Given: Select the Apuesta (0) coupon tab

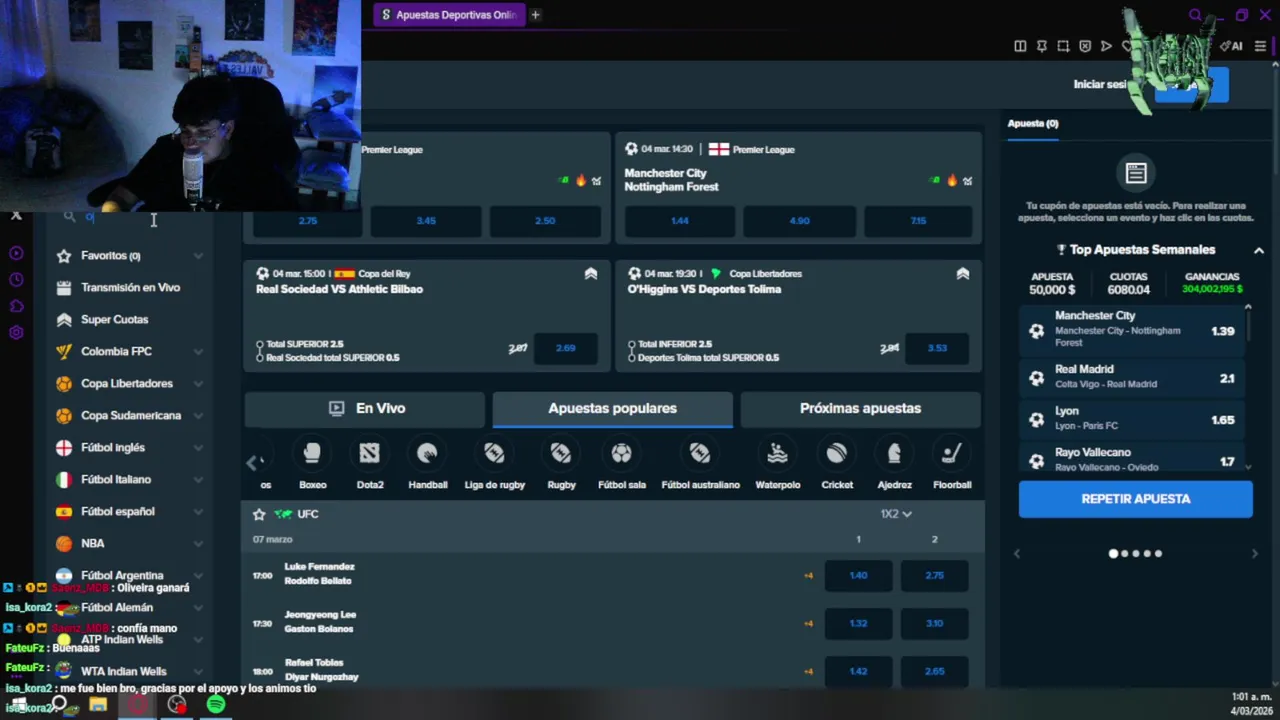Looking at the screenshot, I should click(1033, 124).
